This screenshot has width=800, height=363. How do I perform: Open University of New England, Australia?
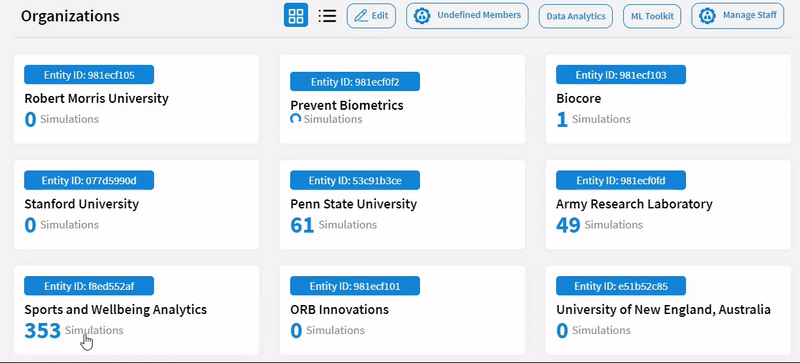click(x=668, y=310)
